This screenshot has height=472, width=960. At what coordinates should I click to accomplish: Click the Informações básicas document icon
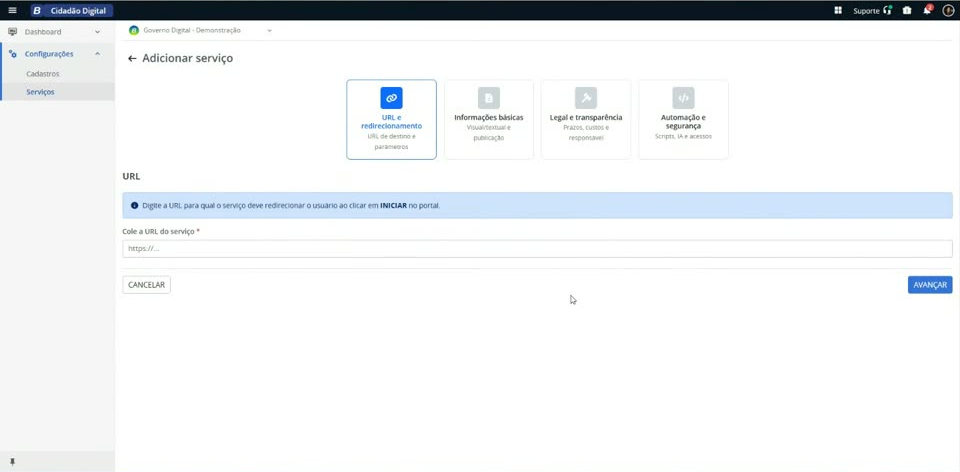[x=489, y=98]
